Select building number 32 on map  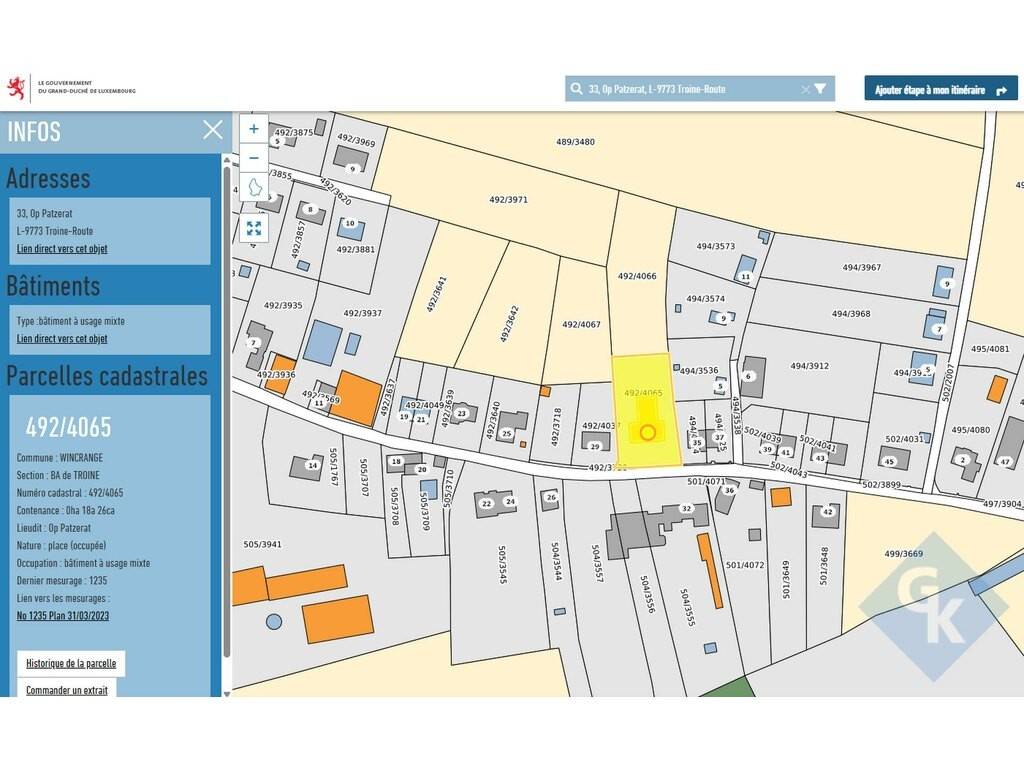[x=686, y=509]
